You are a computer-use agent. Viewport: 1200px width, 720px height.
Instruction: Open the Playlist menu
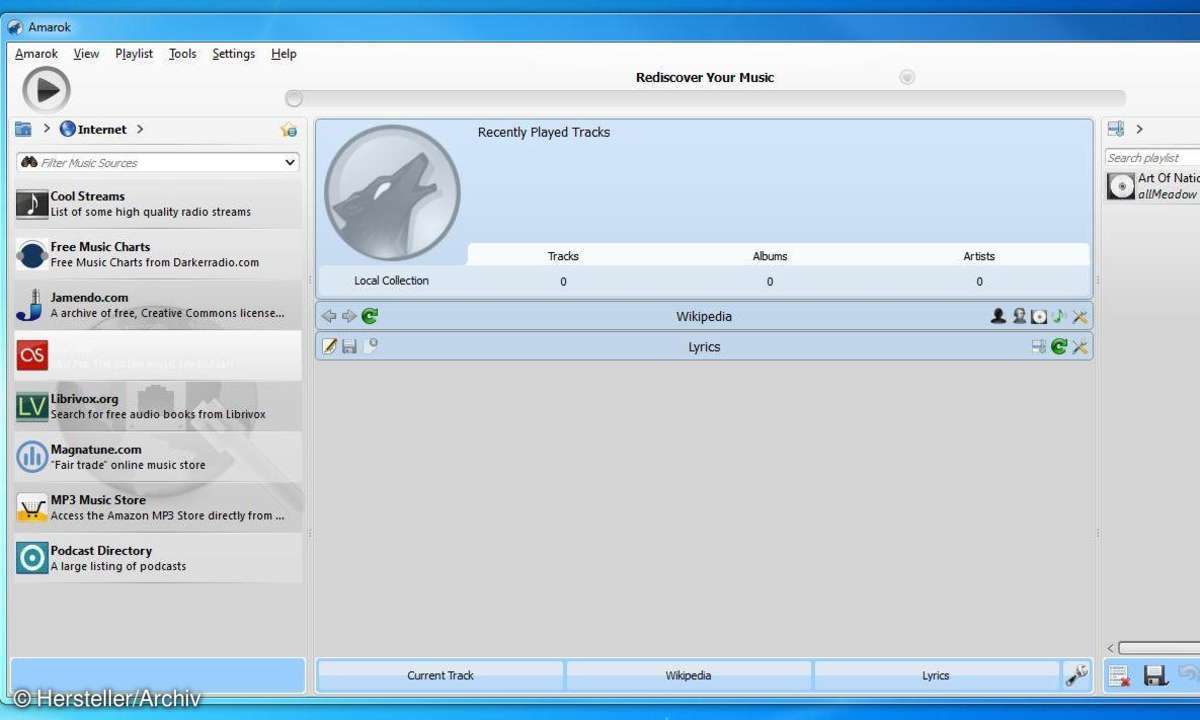[x=134, y=54]
